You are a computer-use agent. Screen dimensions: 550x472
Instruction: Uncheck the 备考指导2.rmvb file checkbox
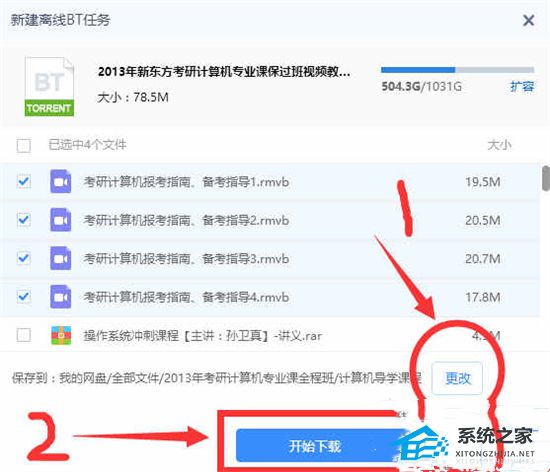24,220
